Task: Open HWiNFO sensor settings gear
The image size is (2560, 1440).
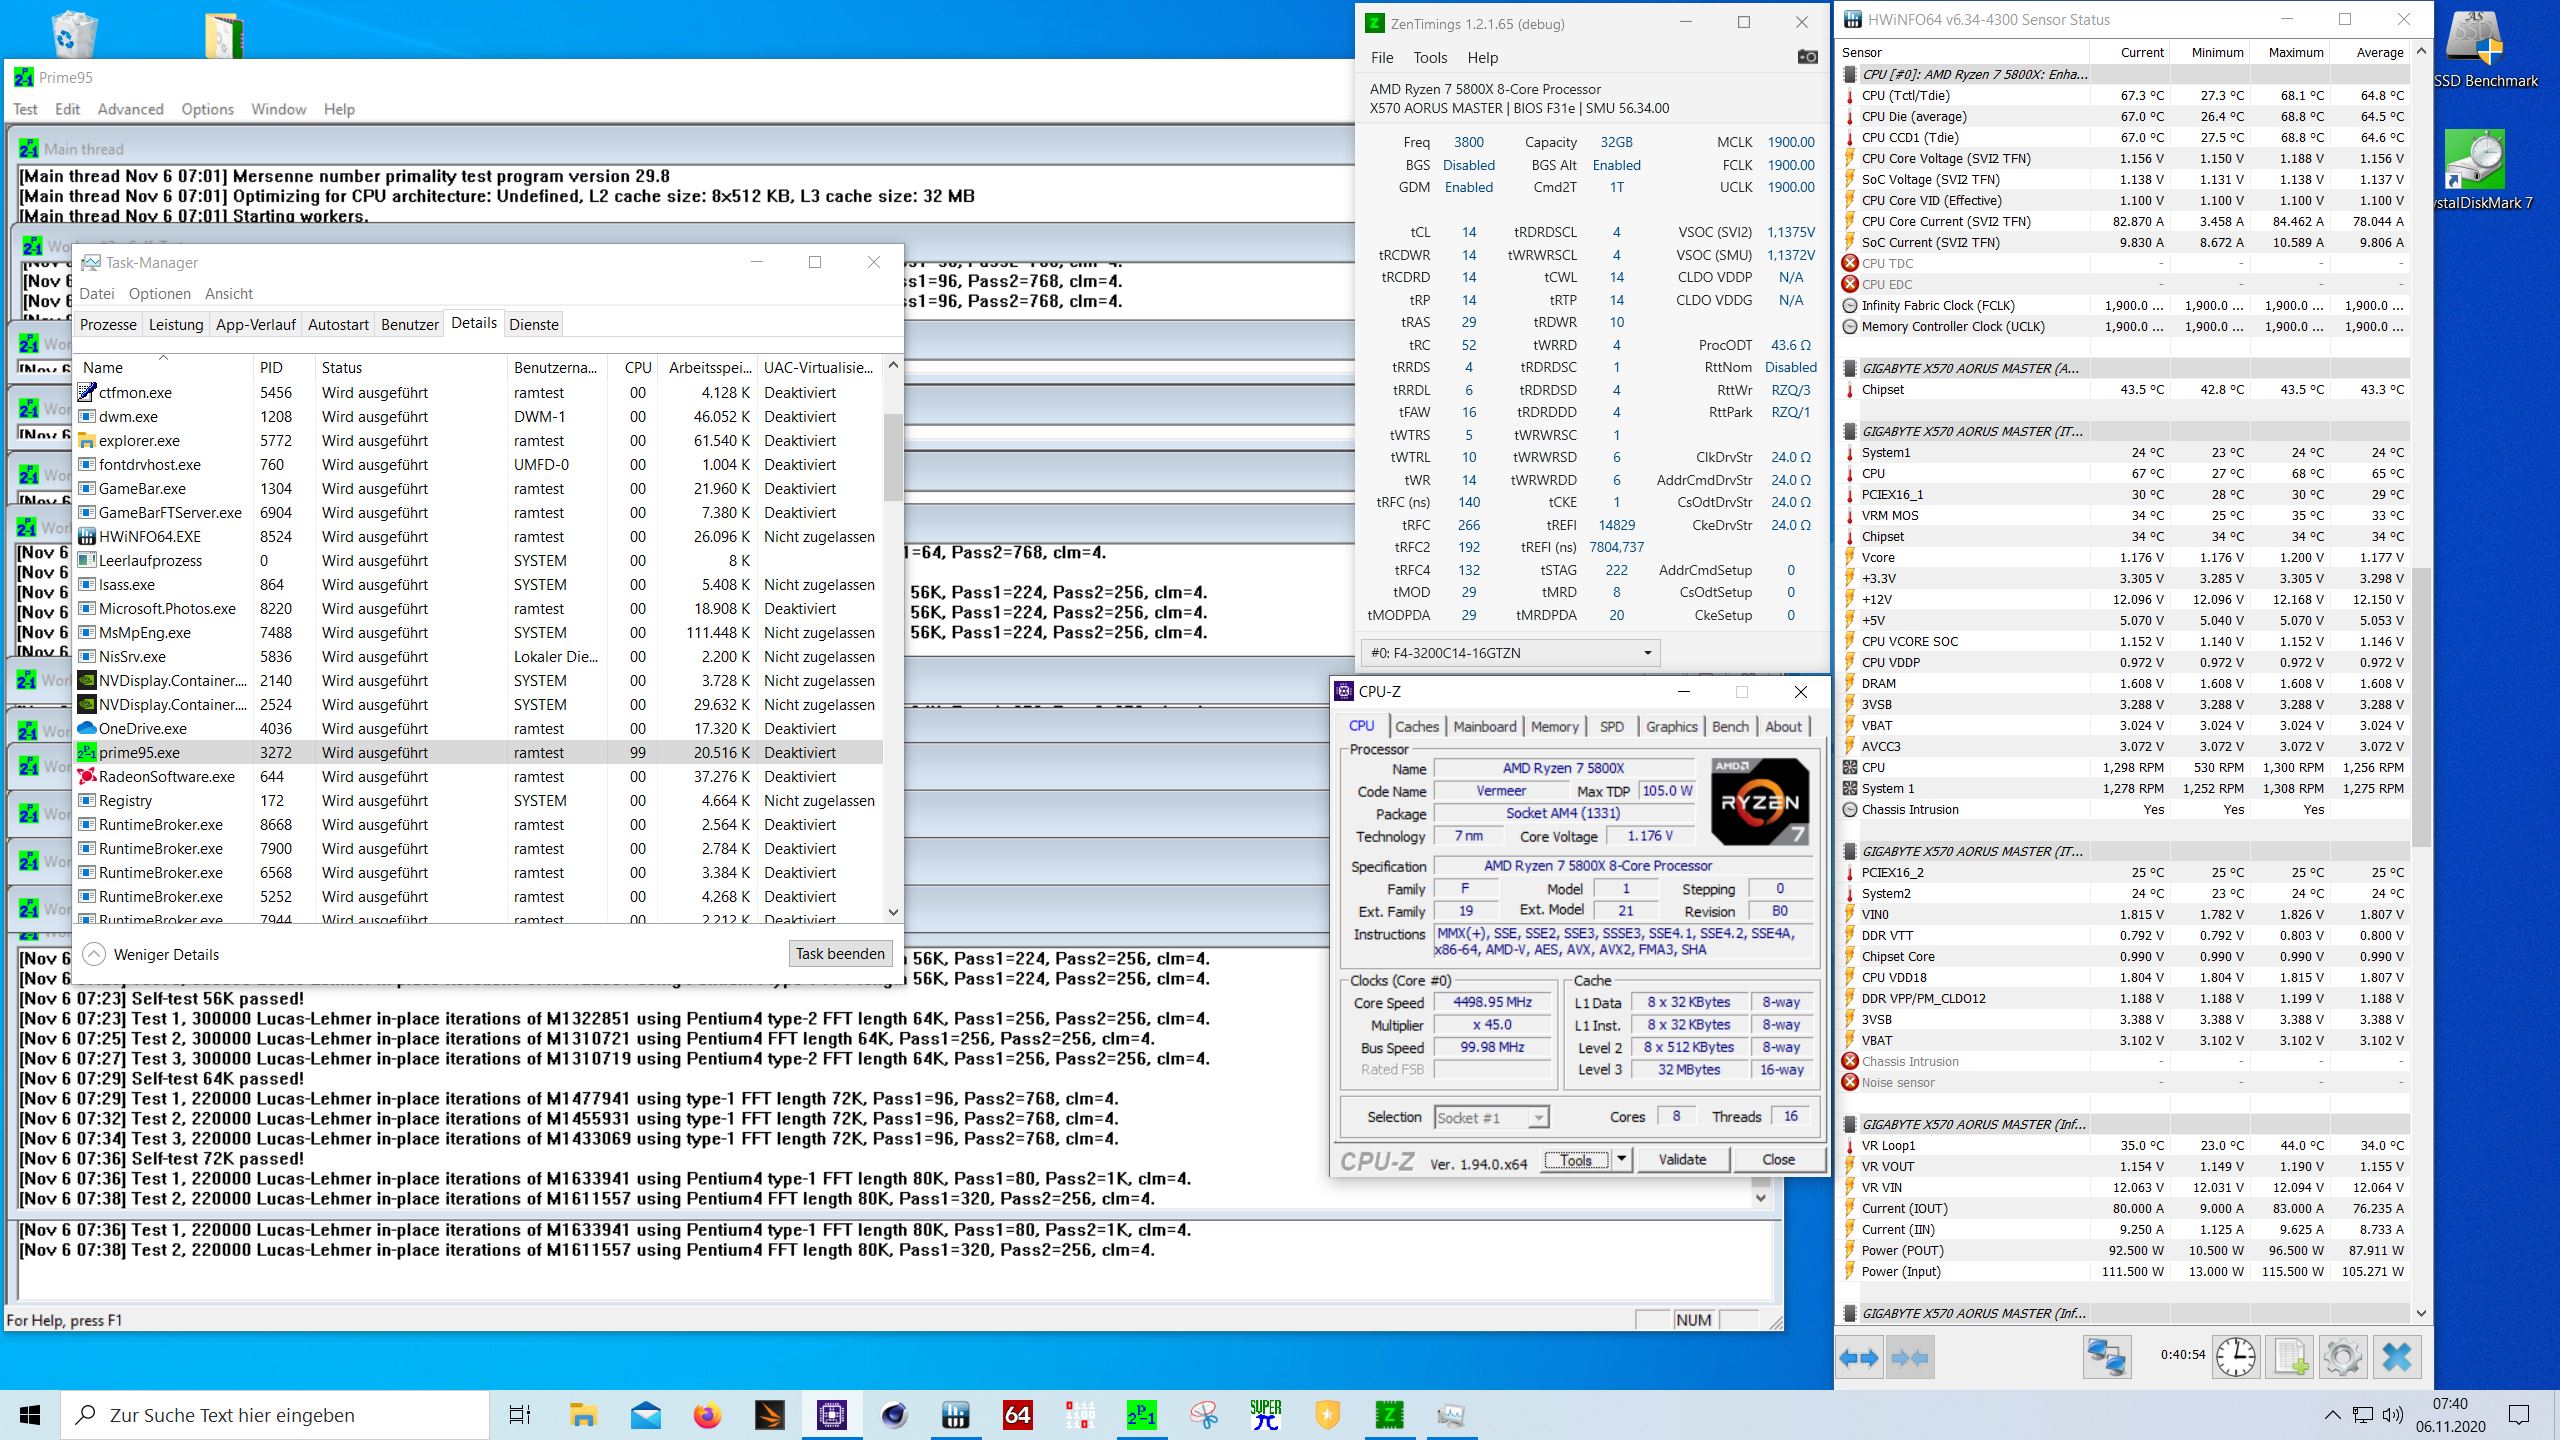Action: tap(2342, 1358)
